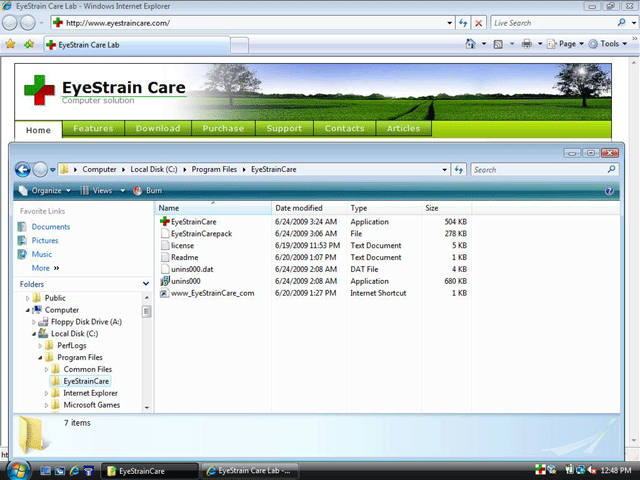The image size is (640, 480).
Task: Expand the Common Files tree node
Action: 46,369
